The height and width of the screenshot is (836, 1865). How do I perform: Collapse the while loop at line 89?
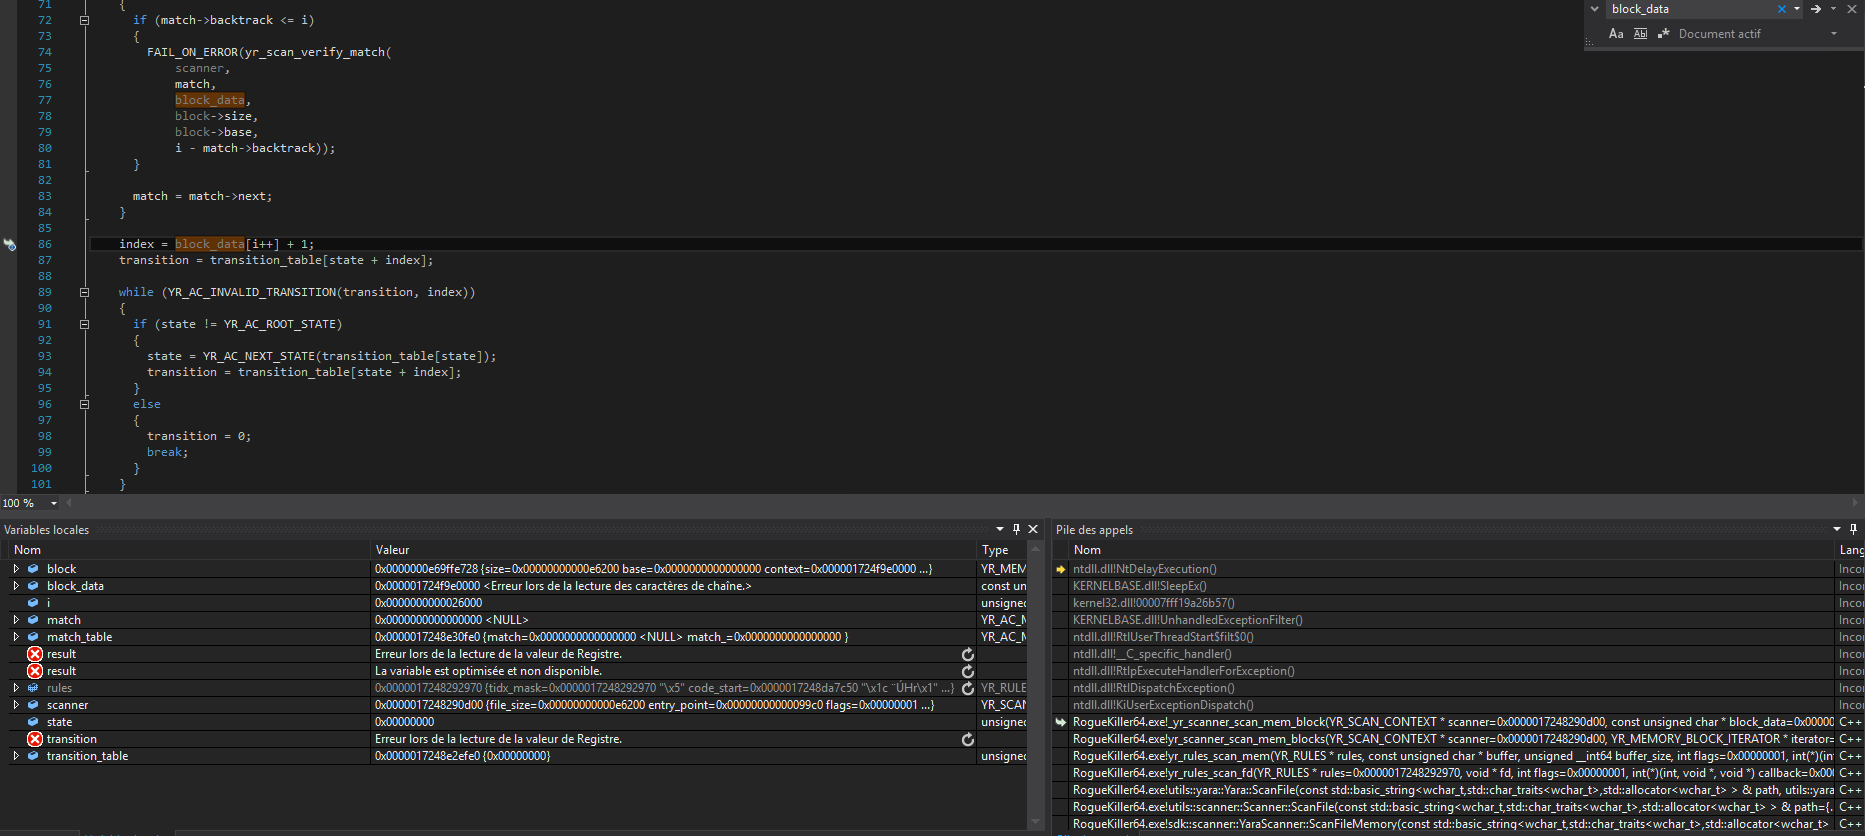(85, 292)
